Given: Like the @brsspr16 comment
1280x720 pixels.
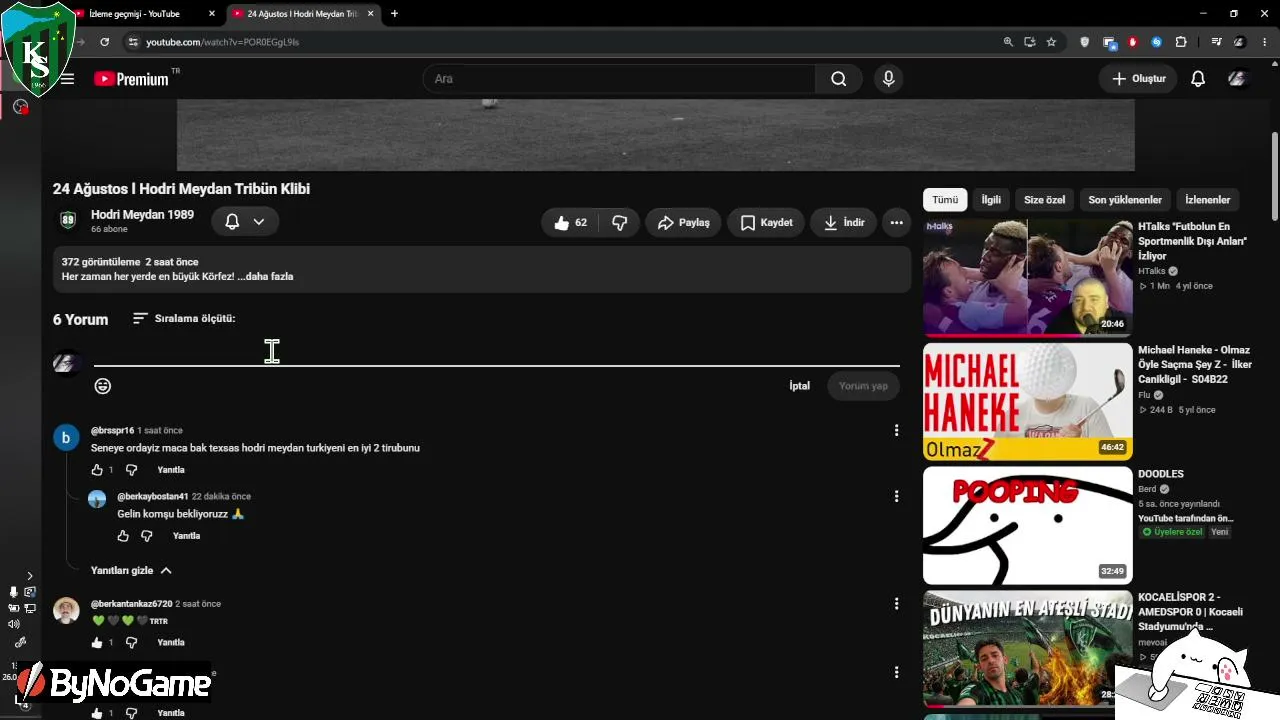Looking at the screenshot, I should [97, 470].
